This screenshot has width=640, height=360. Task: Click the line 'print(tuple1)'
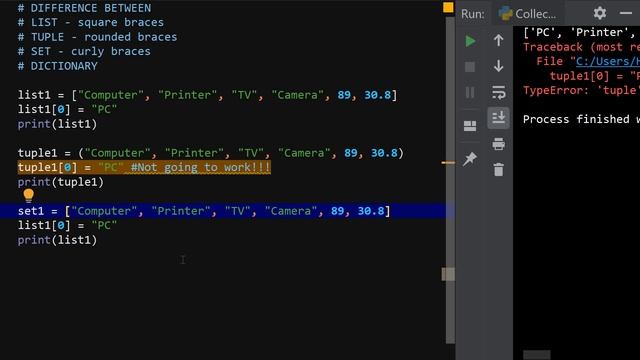pyautogui.click(x=60, y=182)
